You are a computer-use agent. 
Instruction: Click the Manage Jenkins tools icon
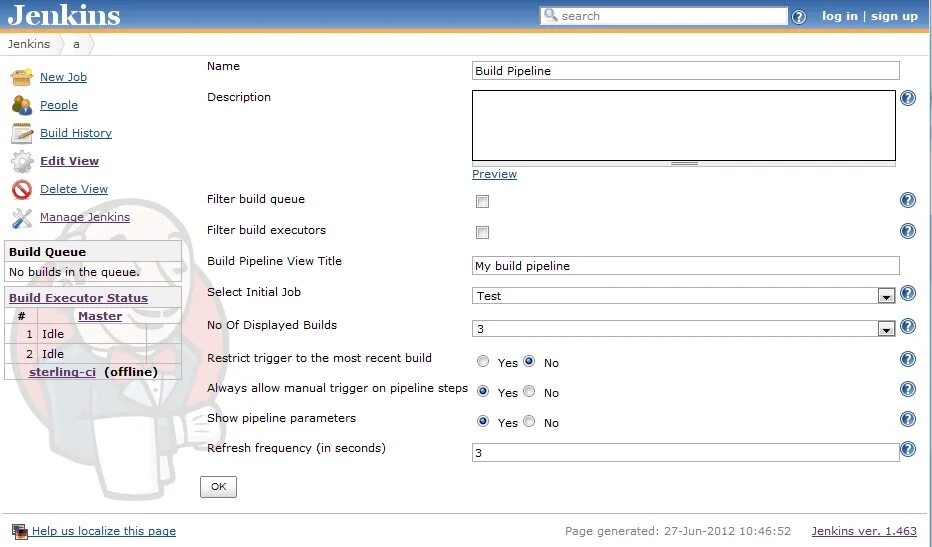pyautogui.click(x=21, y=218)
